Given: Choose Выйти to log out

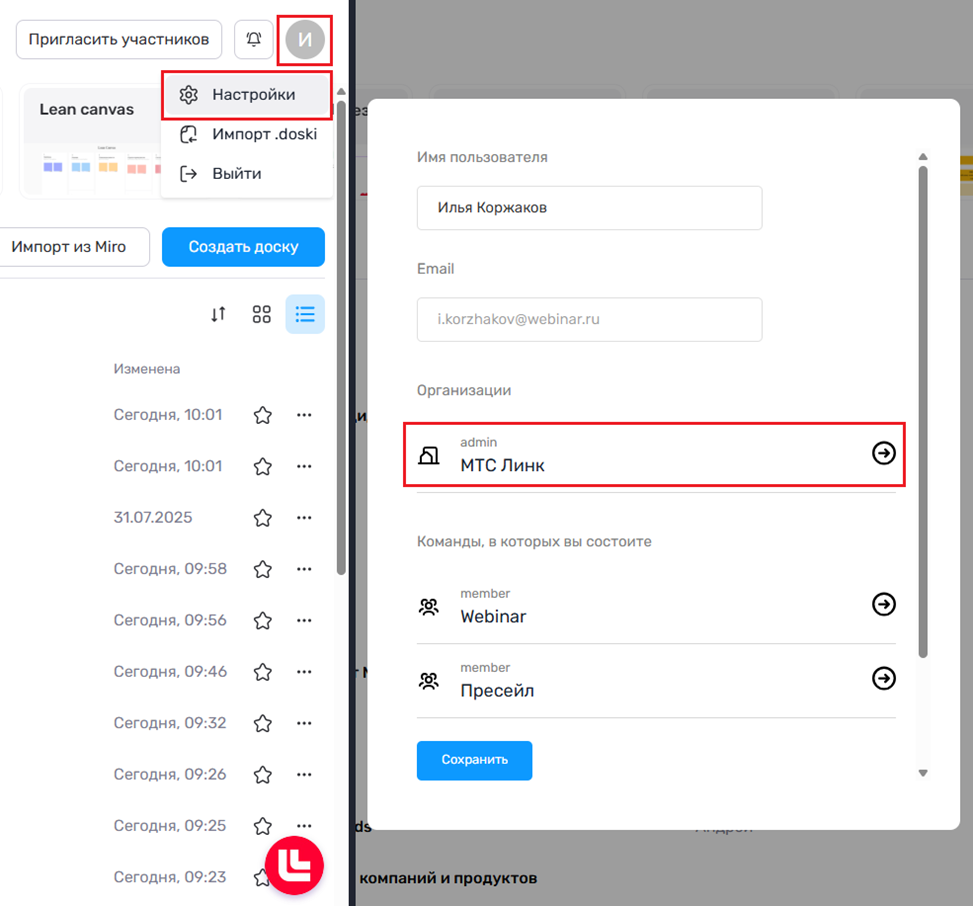Looking at the screenshot, I should point(247,174).
